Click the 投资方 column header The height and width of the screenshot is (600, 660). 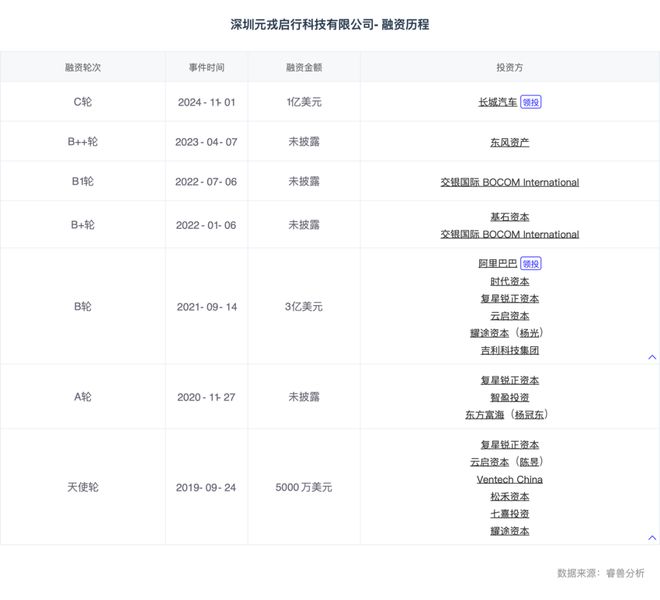click(509, 67)
